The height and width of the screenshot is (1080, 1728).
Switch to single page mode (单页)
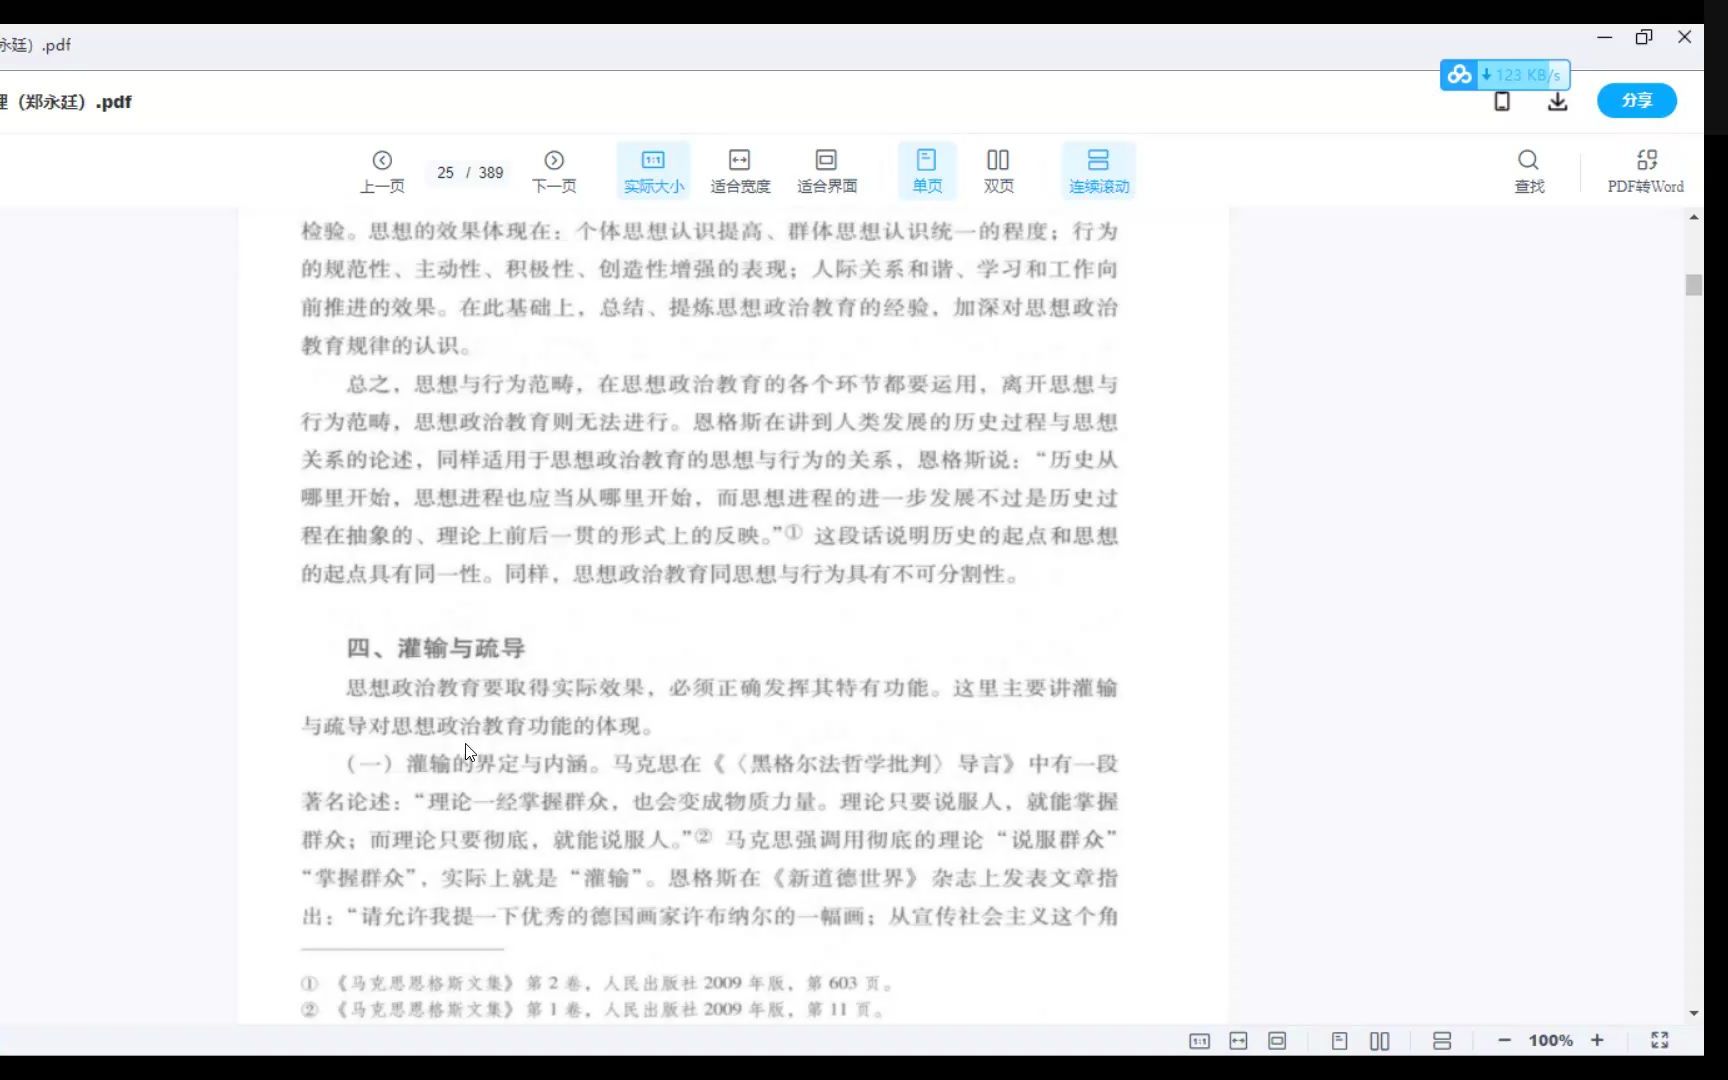(927, 171)
